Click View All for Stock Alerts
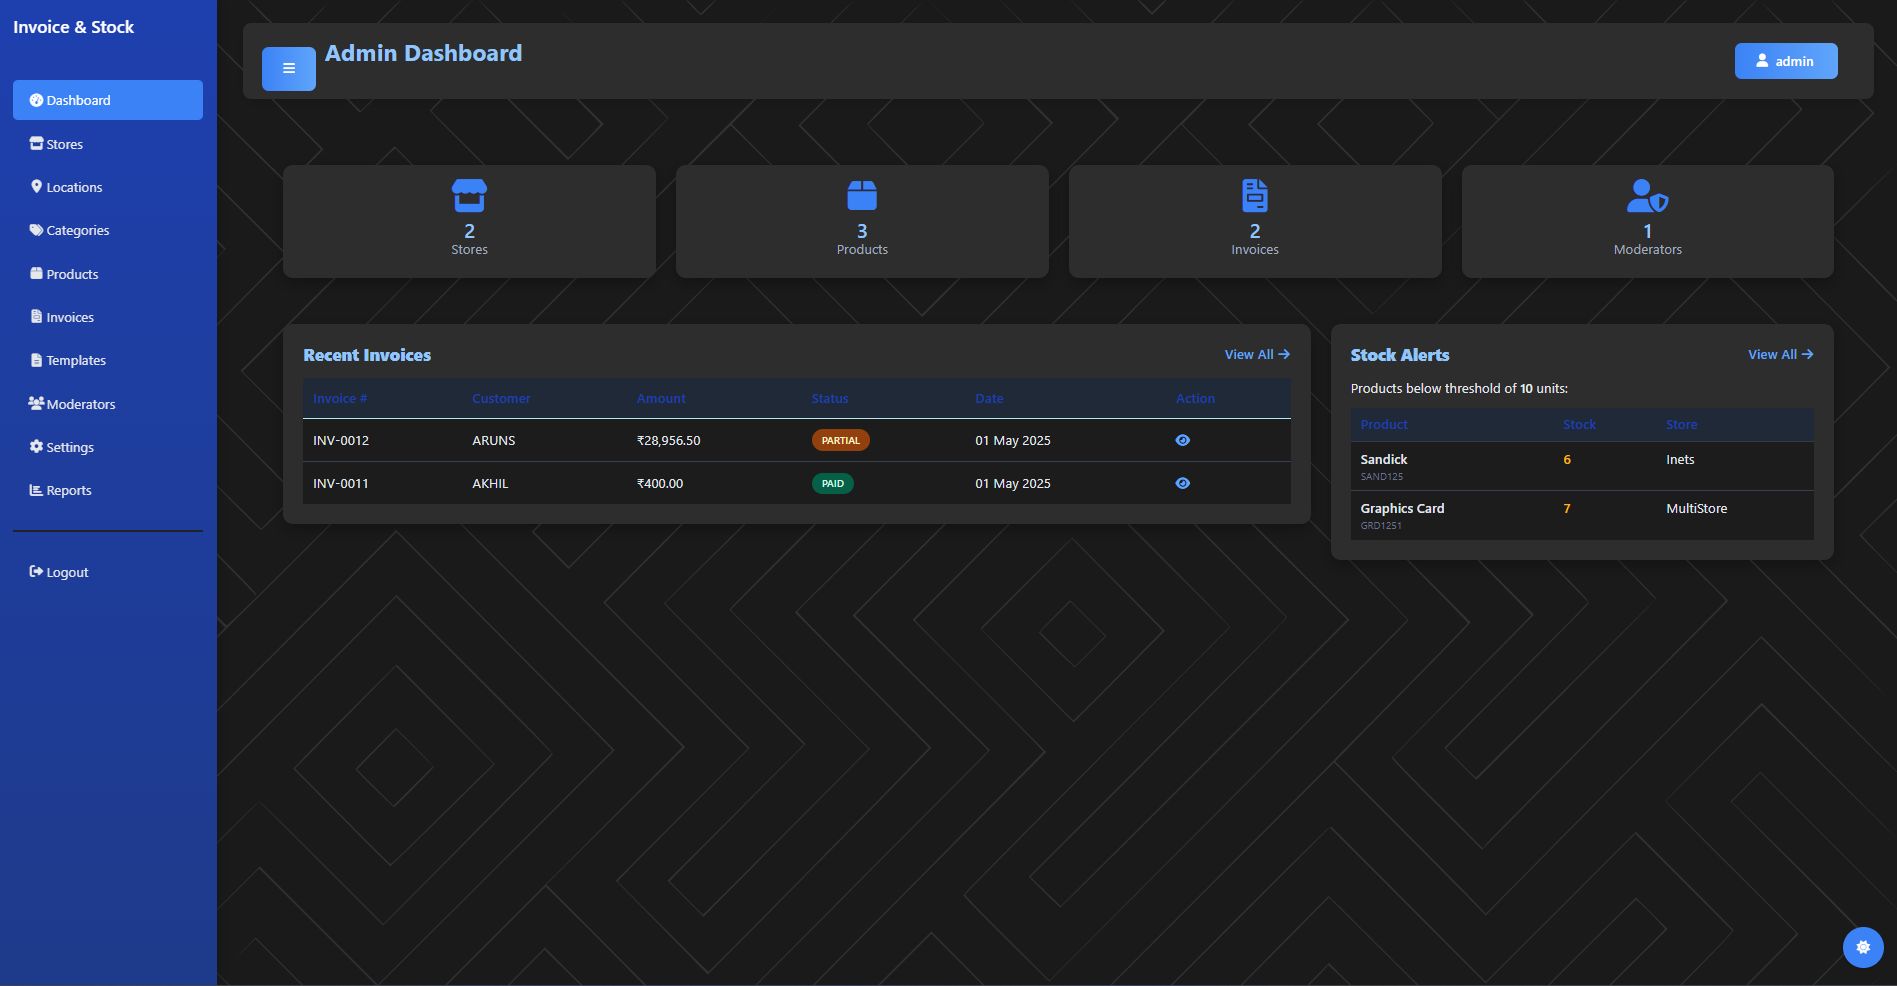Image resolution: width=1897 pixels, height=986 pixels. coord(1779,354)
